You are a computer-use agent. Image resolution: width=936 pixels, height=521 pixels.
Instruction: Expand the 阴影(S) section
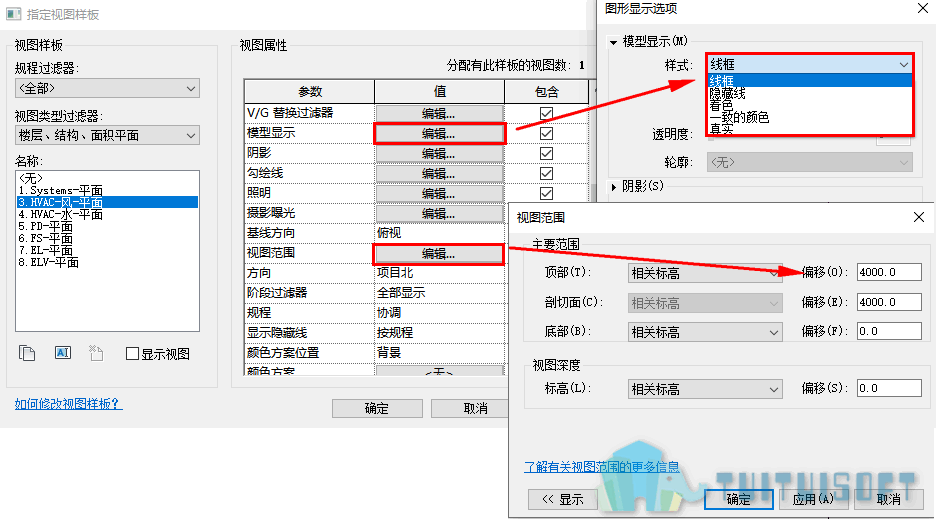(614, 187)
